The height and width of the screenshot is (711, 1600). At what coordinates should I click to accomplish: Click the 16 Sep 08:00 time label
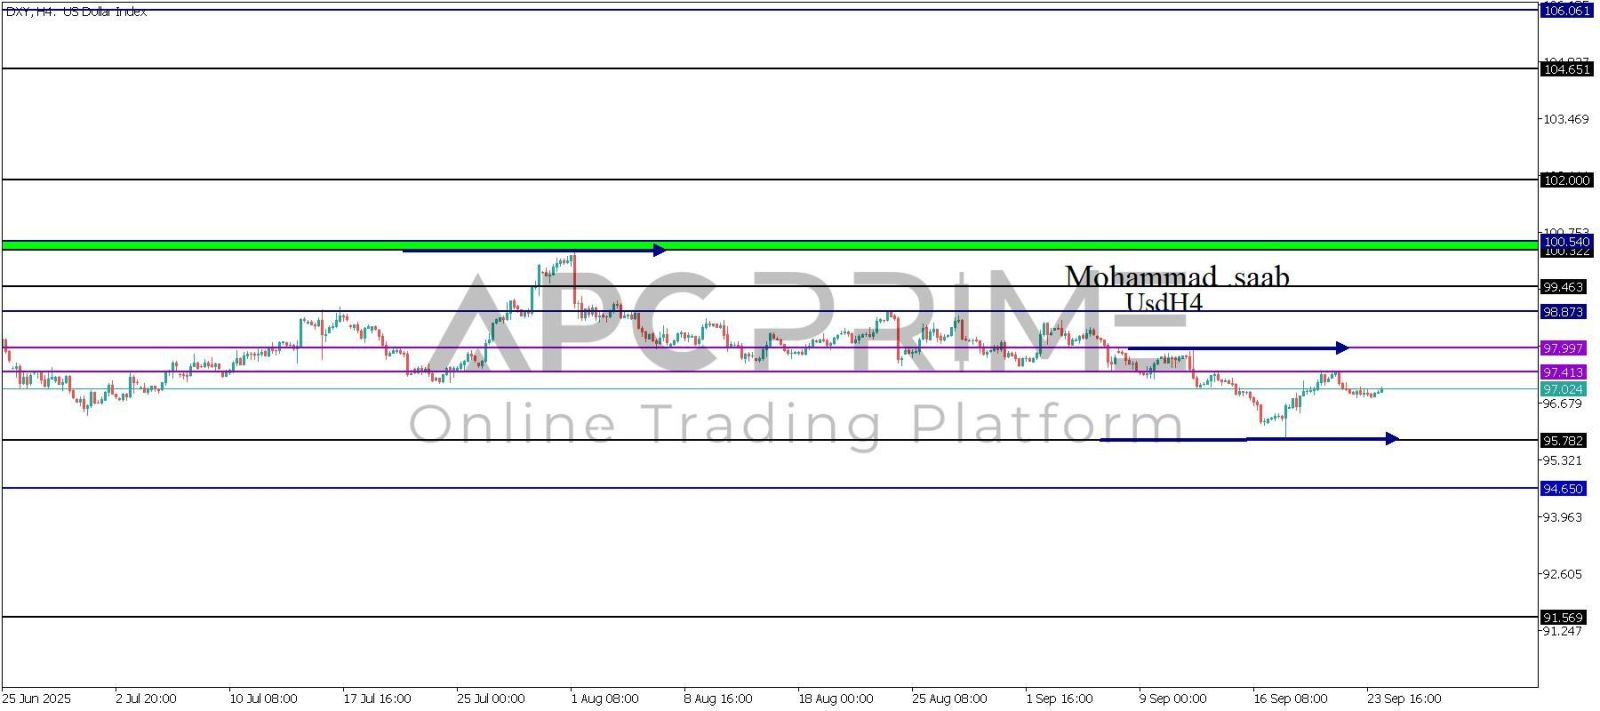point(1290,698)
